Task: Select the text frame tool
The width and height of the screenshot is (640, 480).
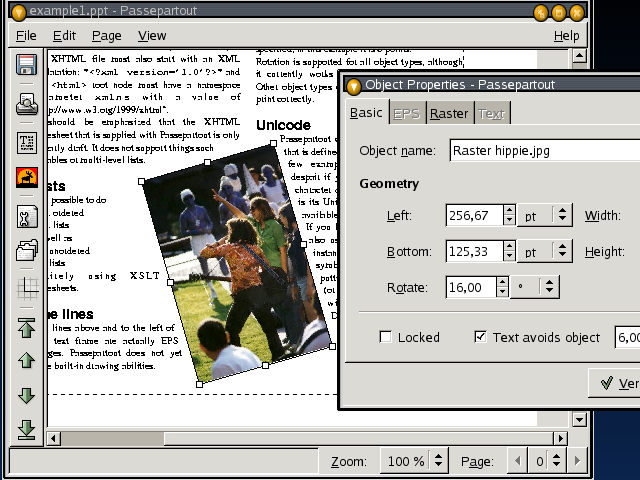Action: point(27,141)
